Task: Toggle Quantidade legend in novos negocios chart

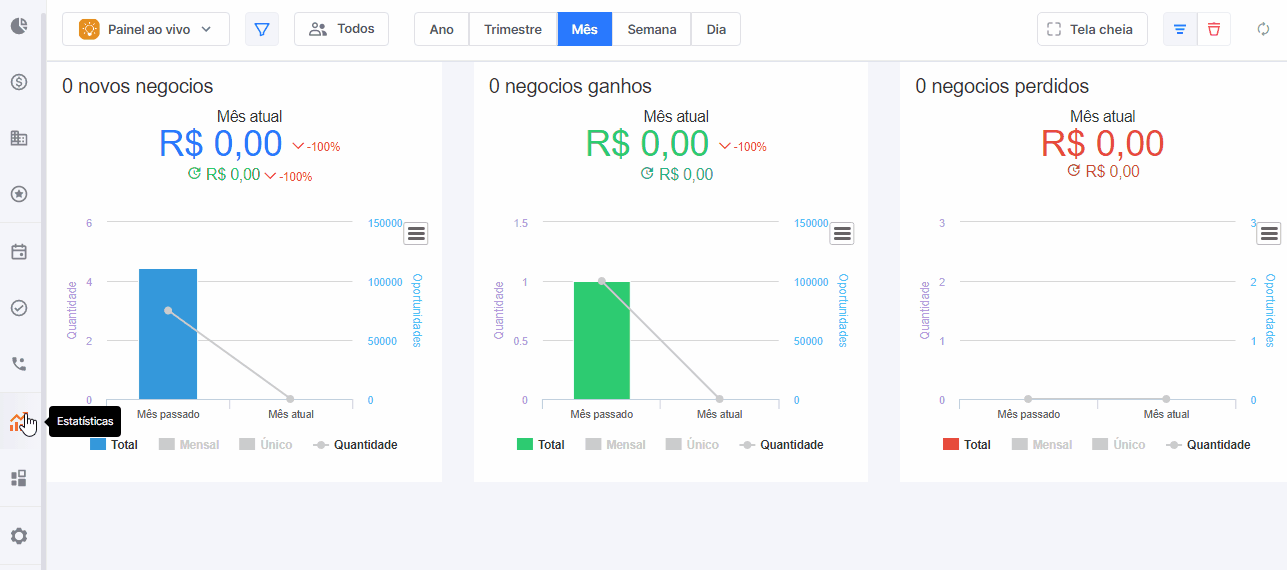Action: (354, 444)
